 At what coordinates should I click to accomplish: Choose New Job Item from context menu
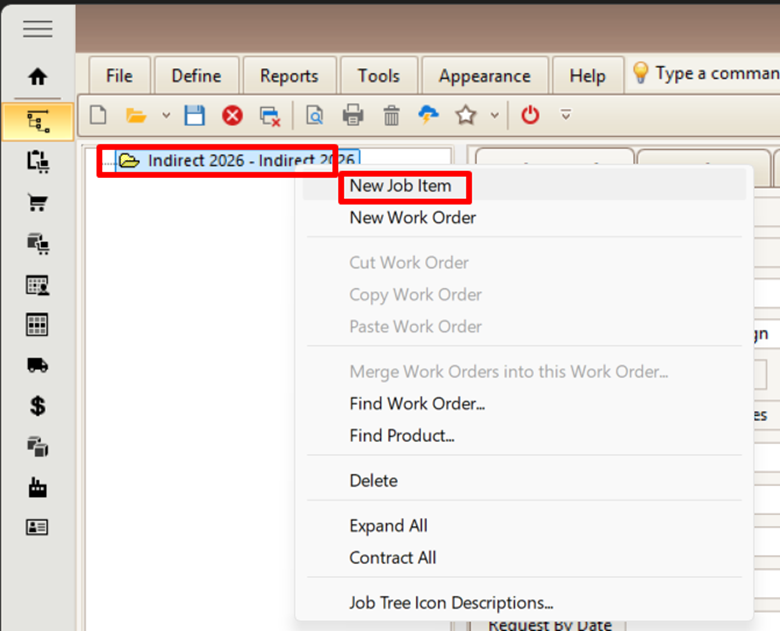click(x=400, y=186)
